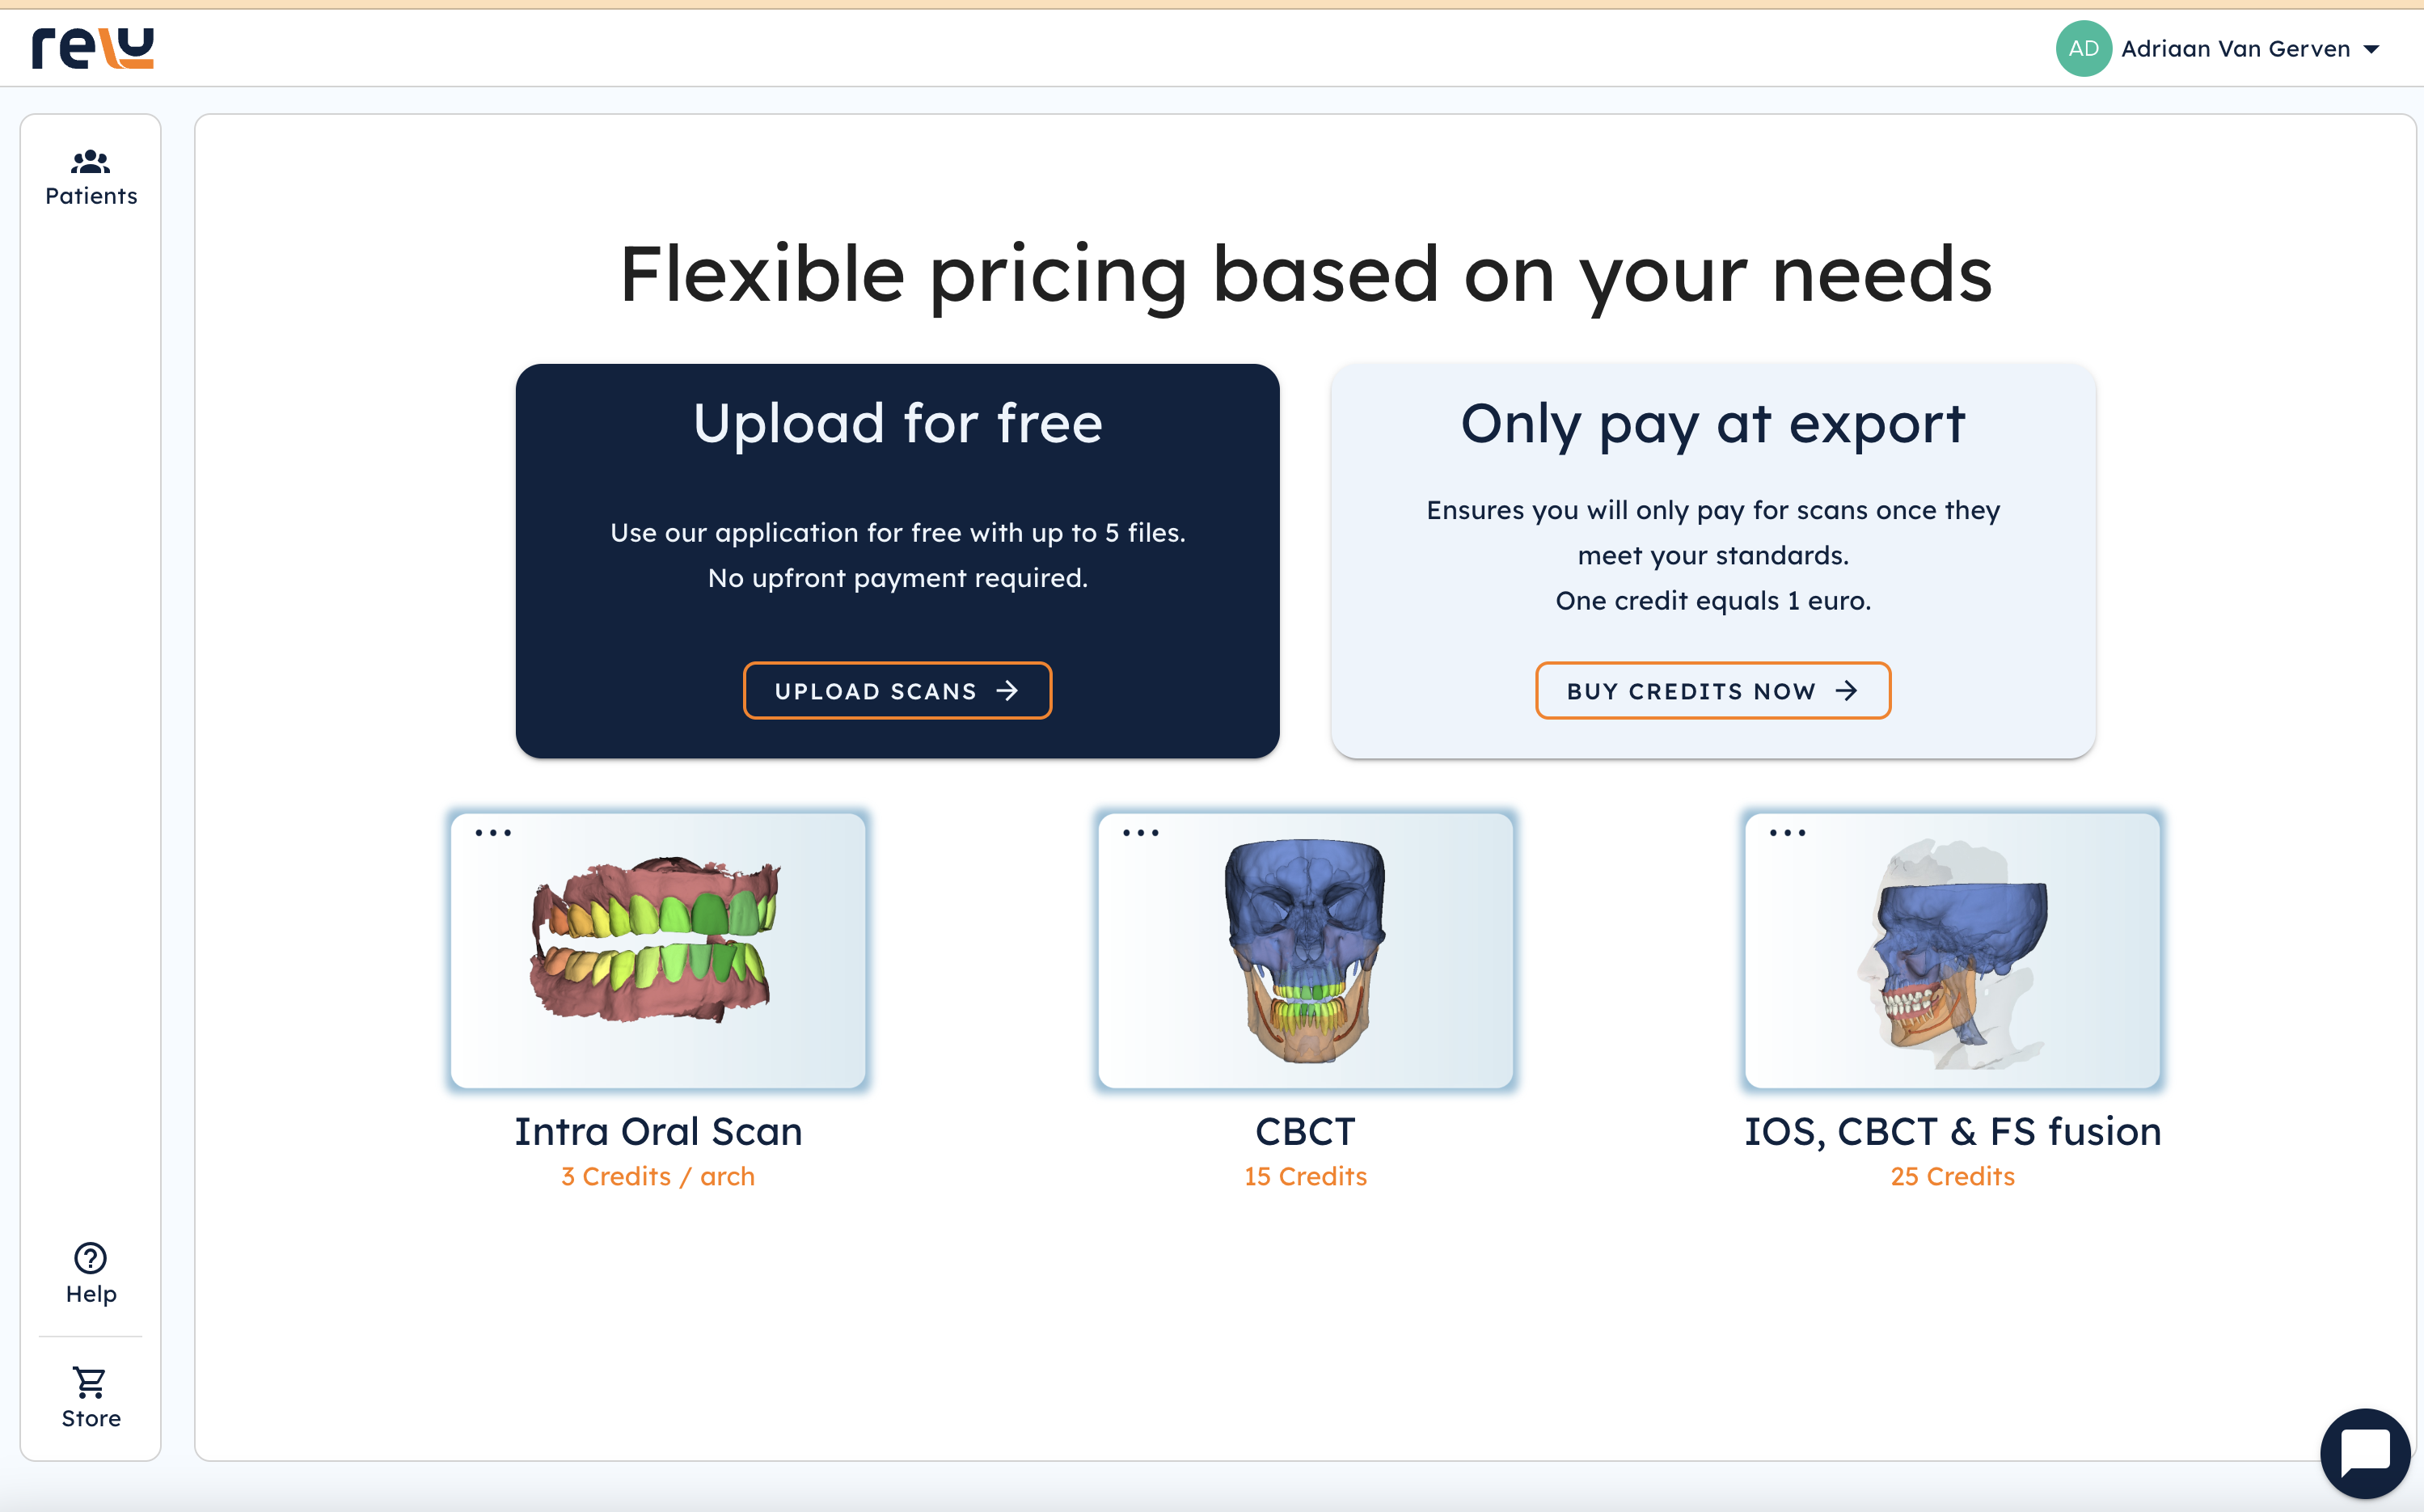Click the Buy Credits Now button
This screenshot has width=2424, height=1512.
(x=1712, y=691)
